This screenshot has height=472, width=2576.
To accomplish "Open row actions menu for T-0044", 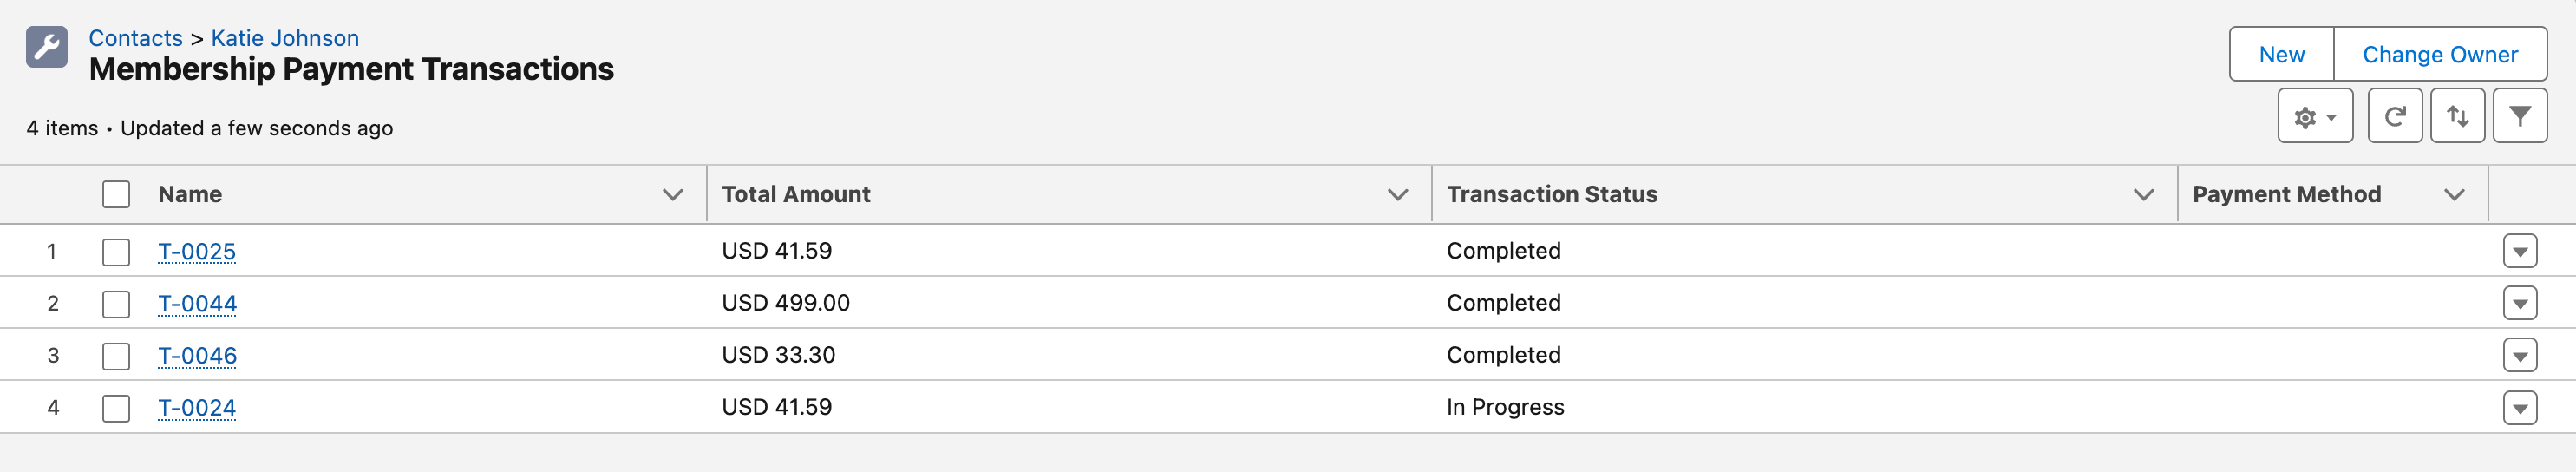I will (2520, 303).
